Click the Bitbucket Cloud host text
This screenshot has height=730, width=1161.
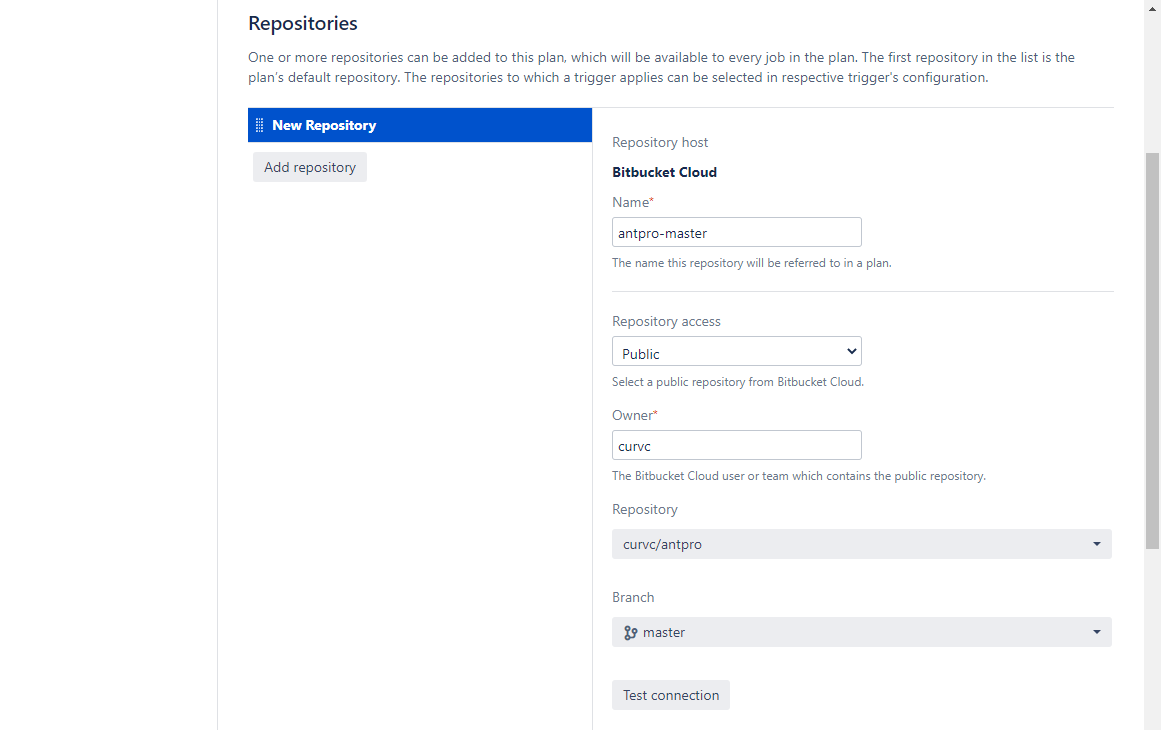coord(664,173)
